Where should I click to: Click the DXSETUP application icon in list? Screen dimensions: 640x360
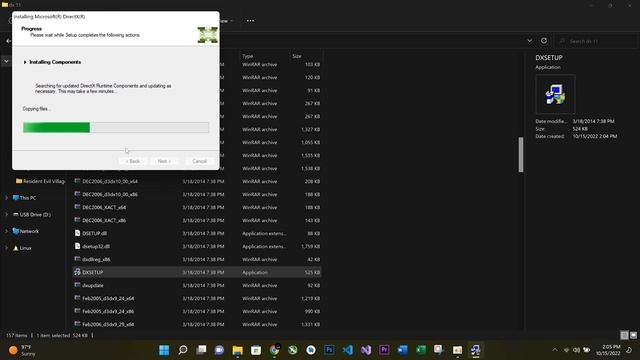click(x=77, y=272)
